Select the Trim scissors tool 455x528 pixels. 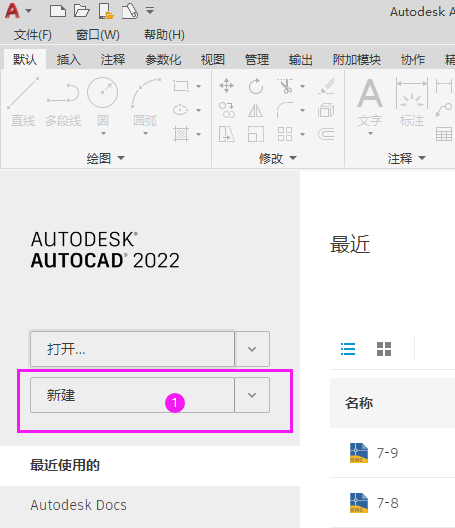tap(286, 86)
